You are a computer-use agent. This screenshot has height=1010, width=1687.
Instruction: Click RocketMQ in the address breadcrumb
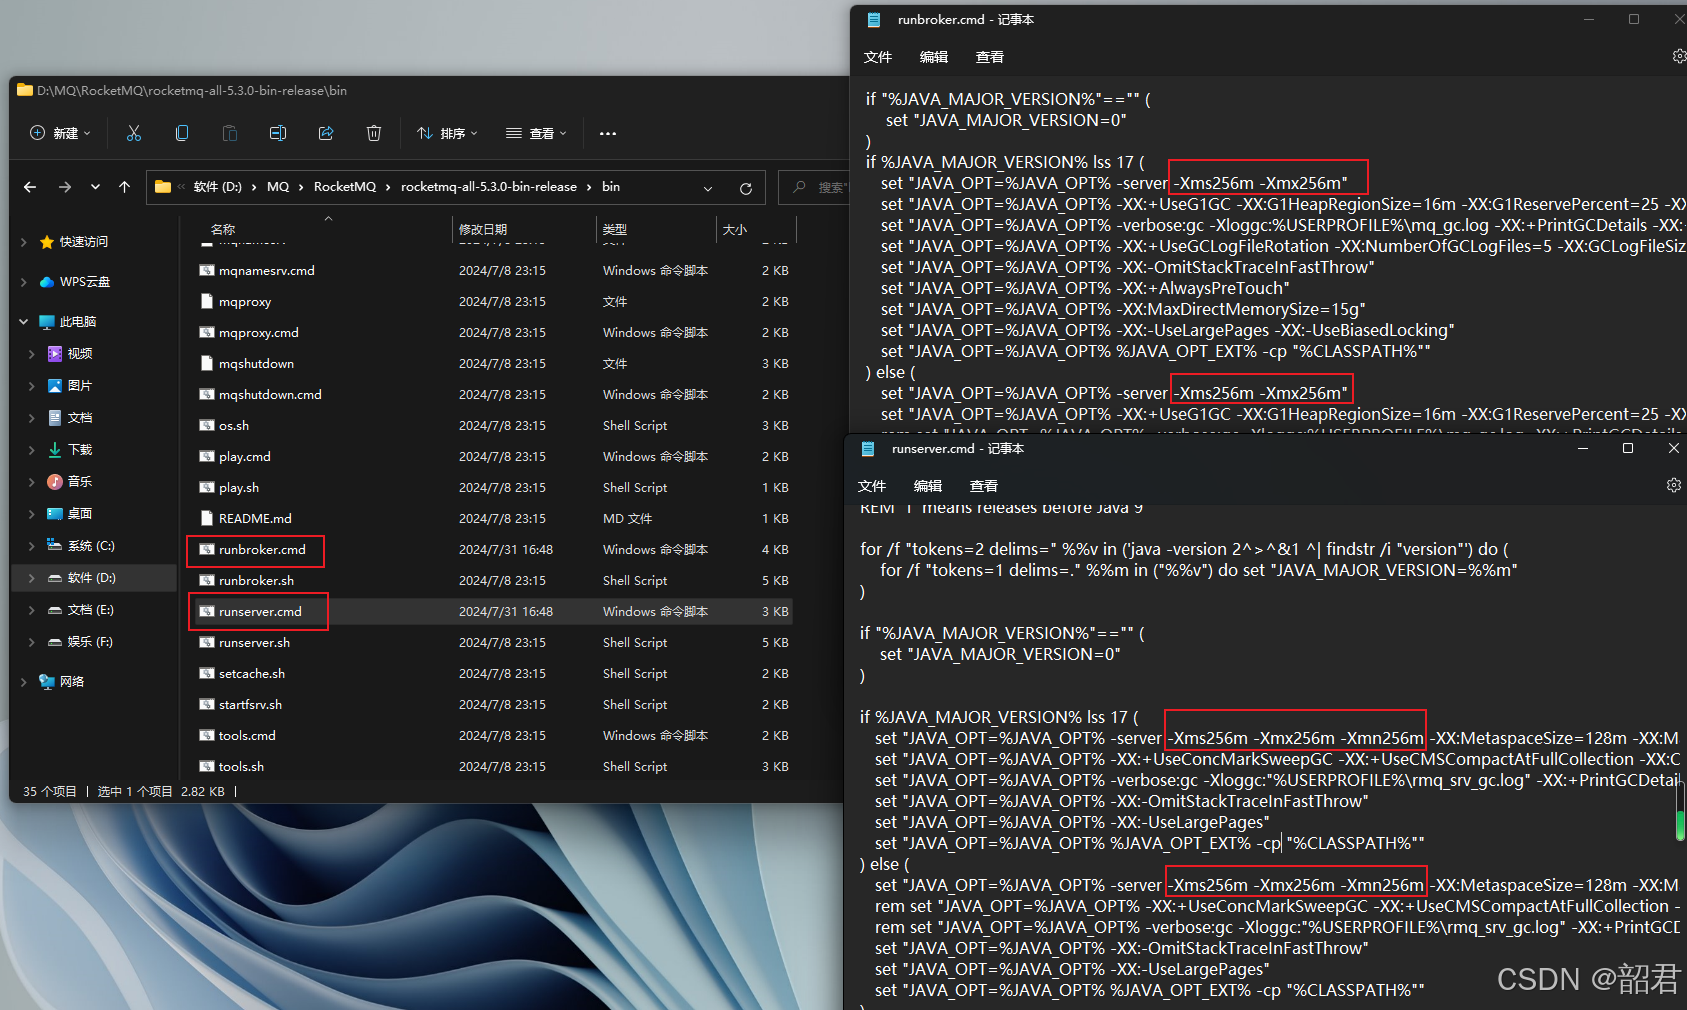pos(345,187)
